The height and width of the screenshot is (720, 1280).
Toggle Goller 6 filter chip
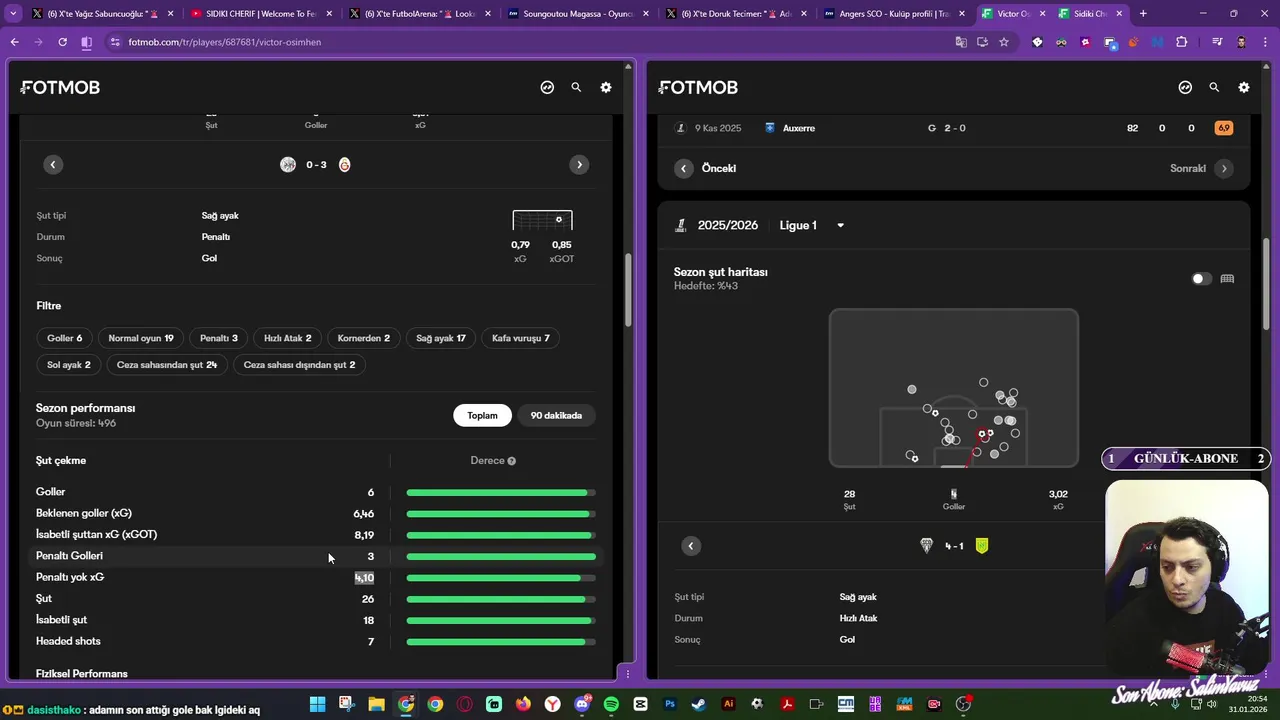[64, 338]
